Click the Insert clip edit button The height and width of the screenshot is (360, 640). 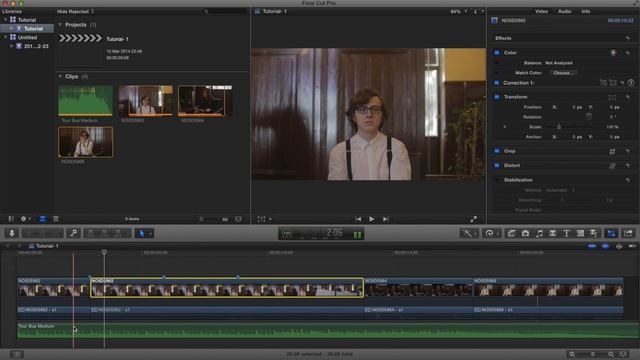click(x=104, y=233)
